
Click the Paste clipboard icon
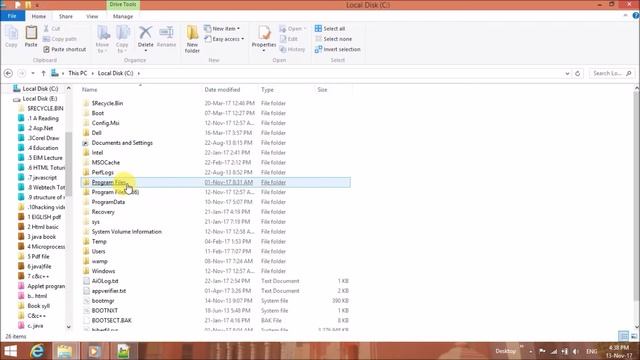[x=31, y=37]
